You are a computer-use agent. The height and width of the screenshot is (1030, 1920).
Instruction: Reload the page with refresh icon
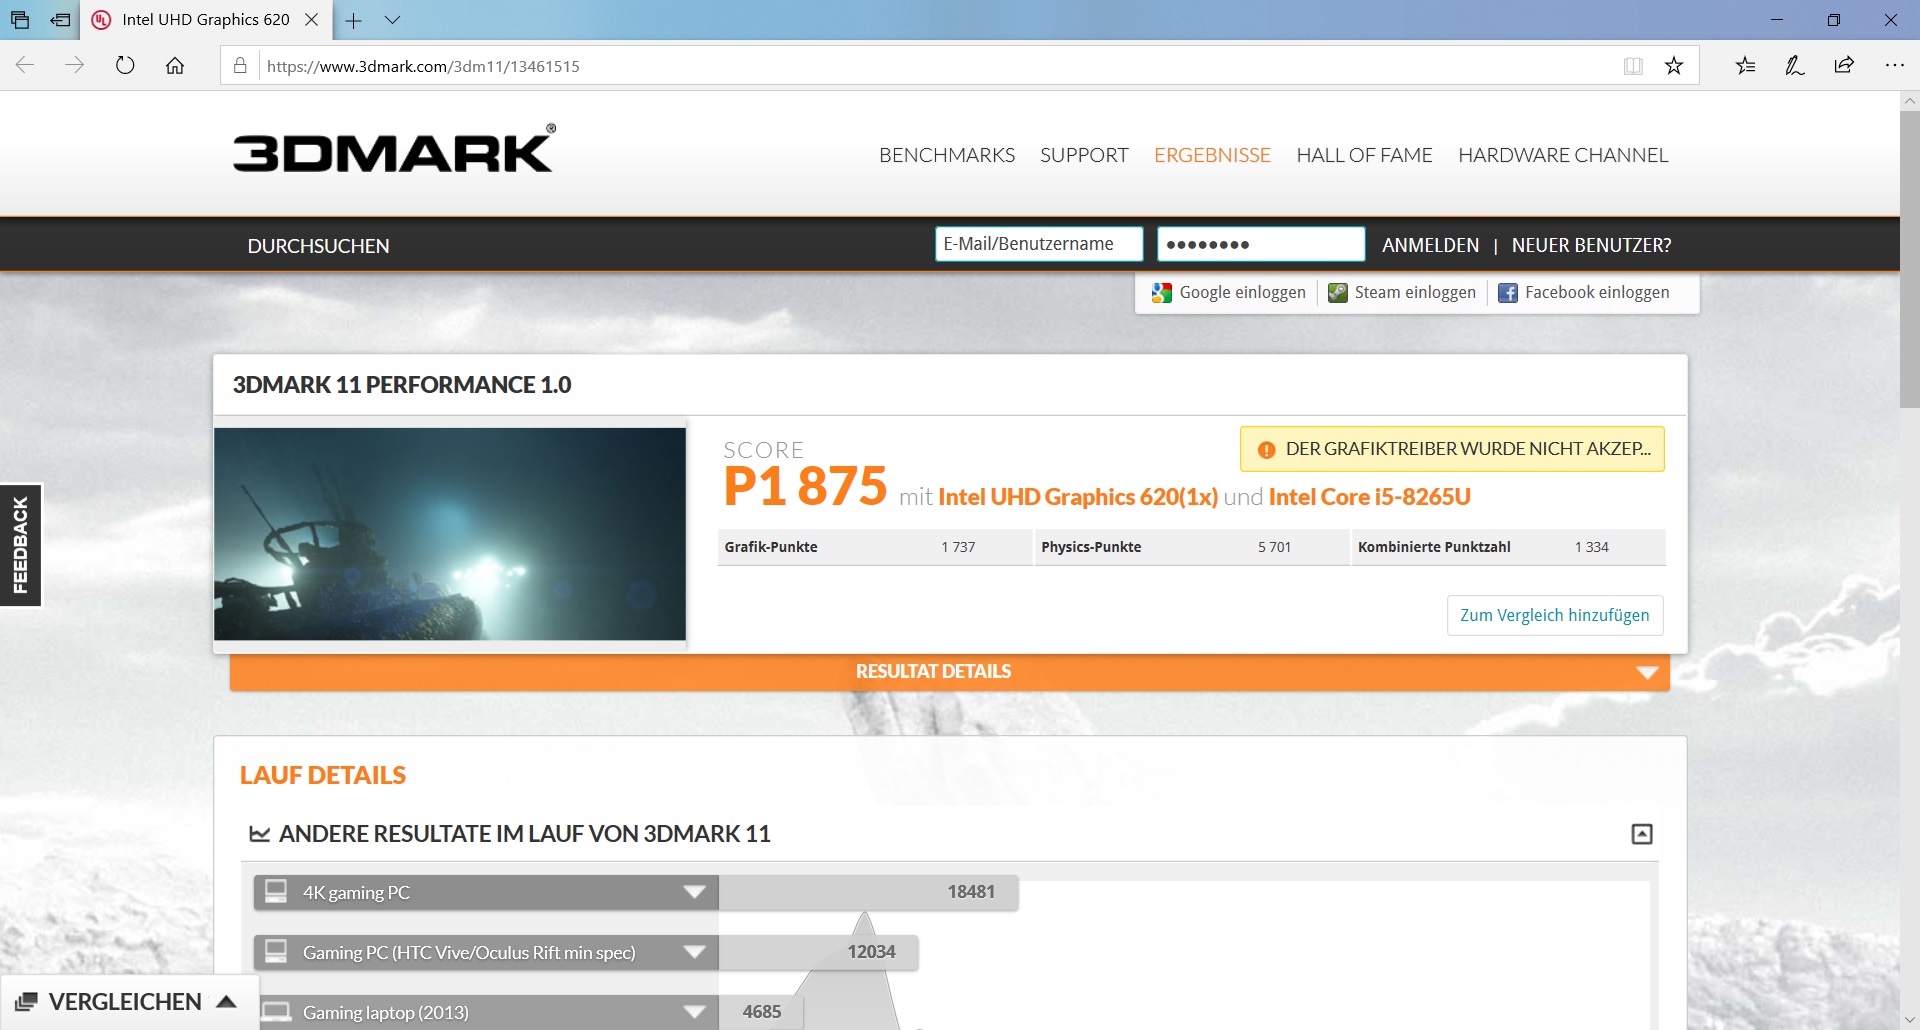(125, 66)
